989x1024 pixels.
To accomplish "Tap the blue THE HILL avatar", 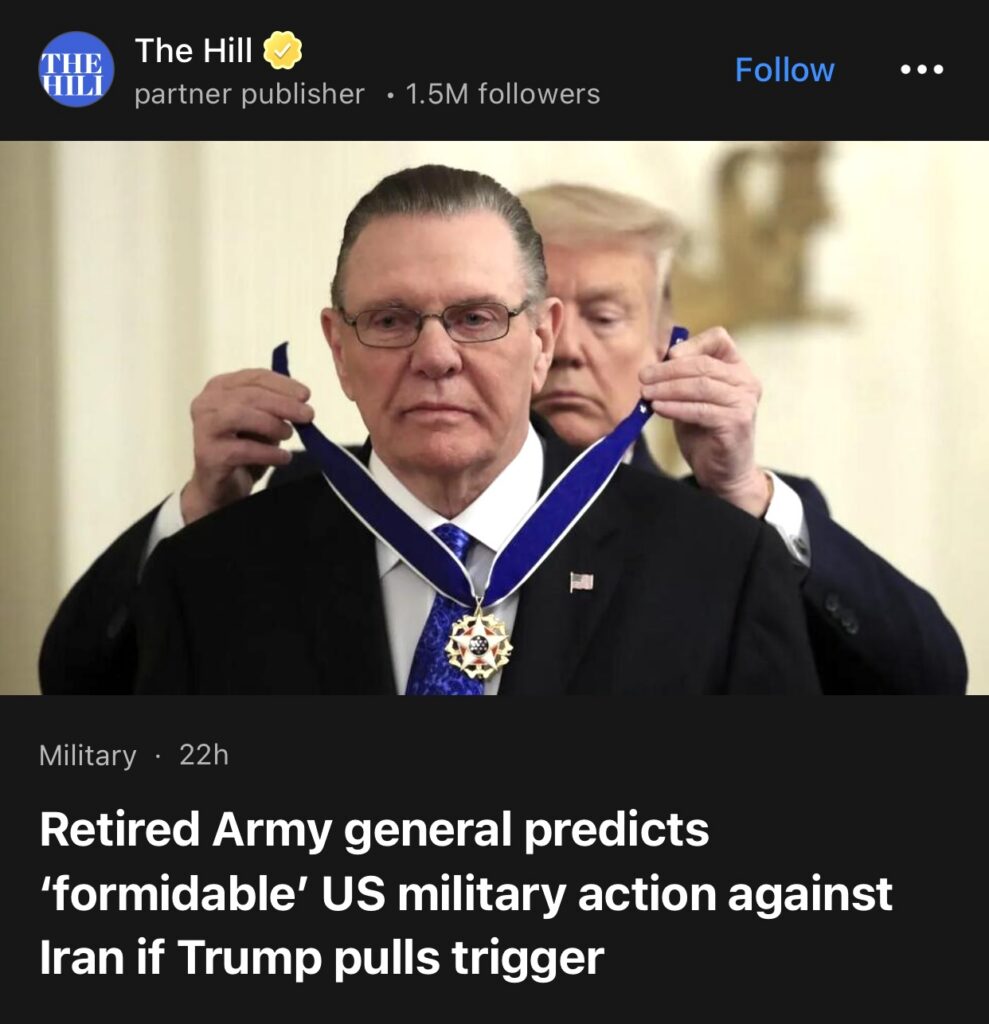I will click(x=76, y=69).
